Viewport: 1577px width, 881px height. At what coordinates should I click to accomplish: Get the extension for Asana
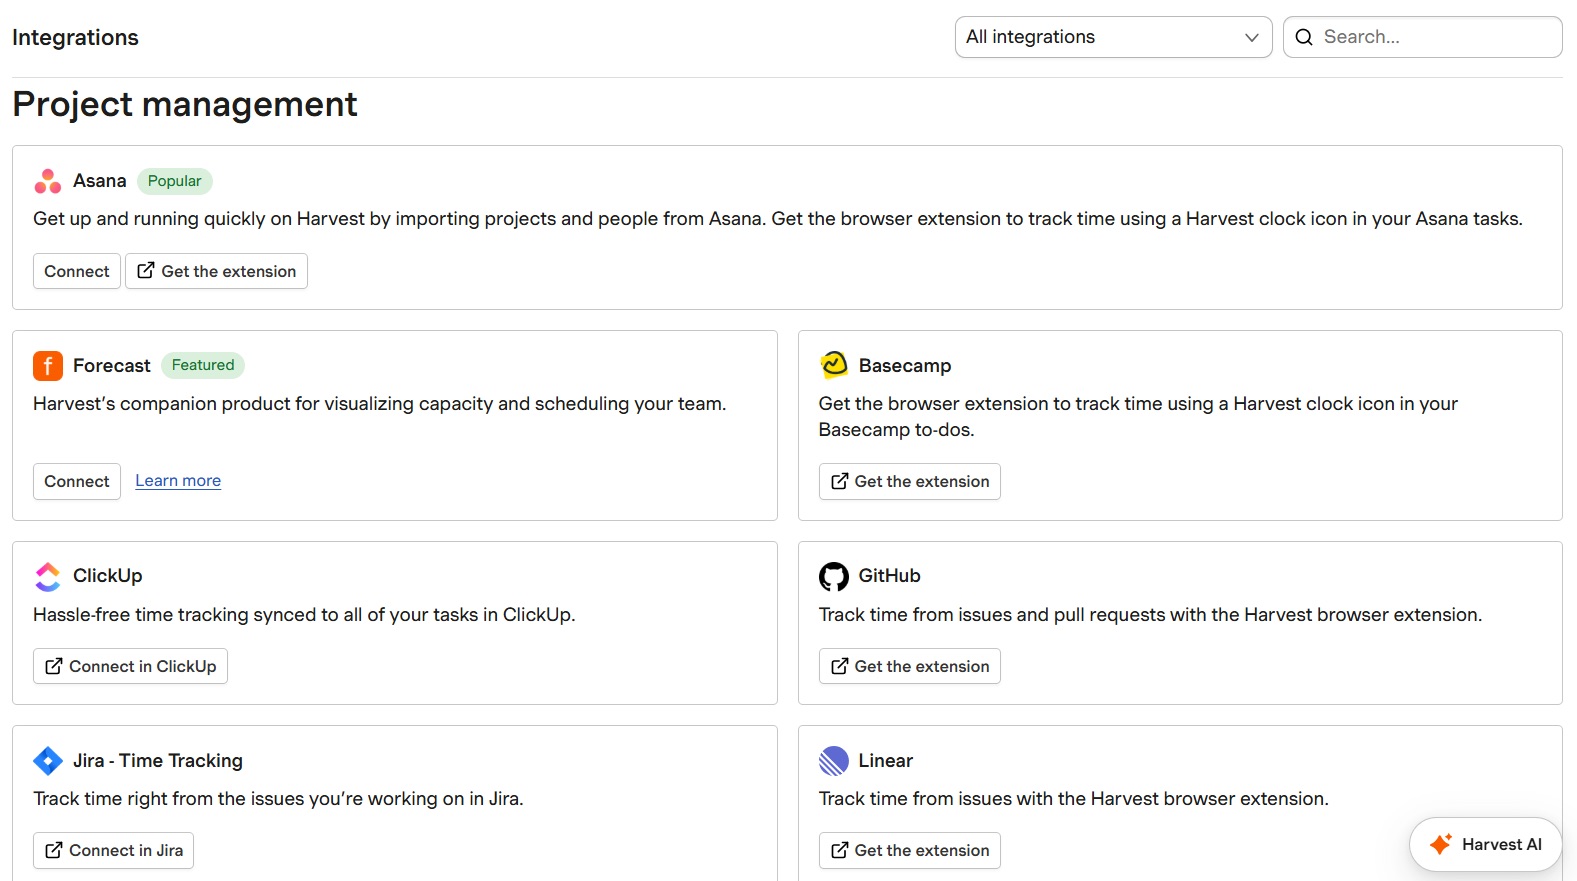click(216, 271)
